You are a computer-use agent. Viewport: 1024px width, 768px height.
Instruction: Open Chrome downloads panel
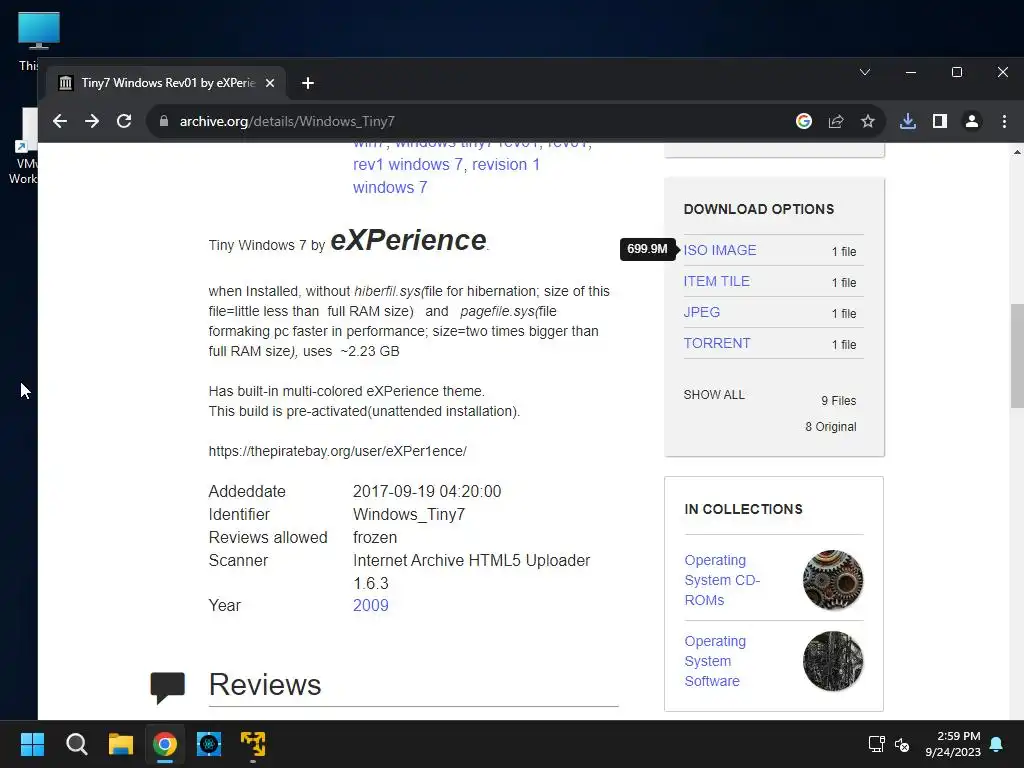pyautogui.click(x=908, y=121)
